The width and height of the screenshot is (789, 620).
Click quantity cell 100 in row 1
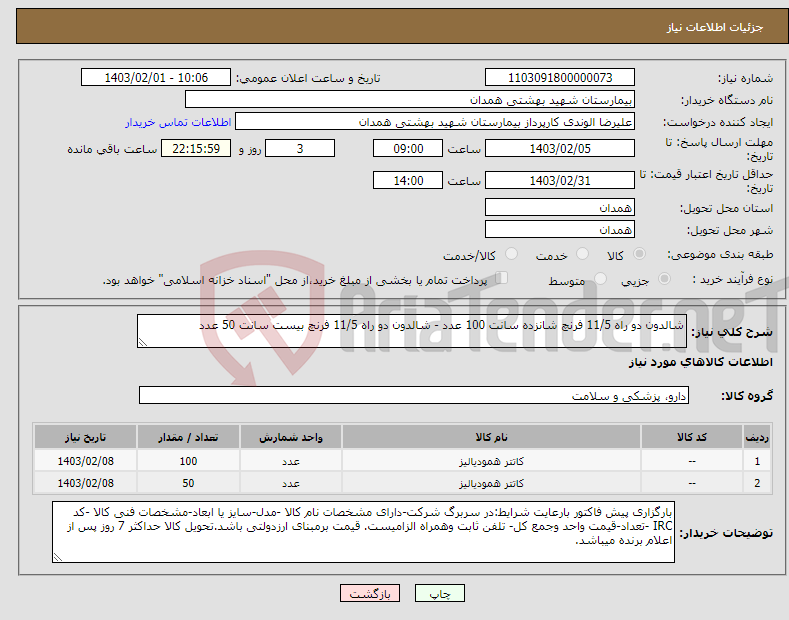click(188, 461)
